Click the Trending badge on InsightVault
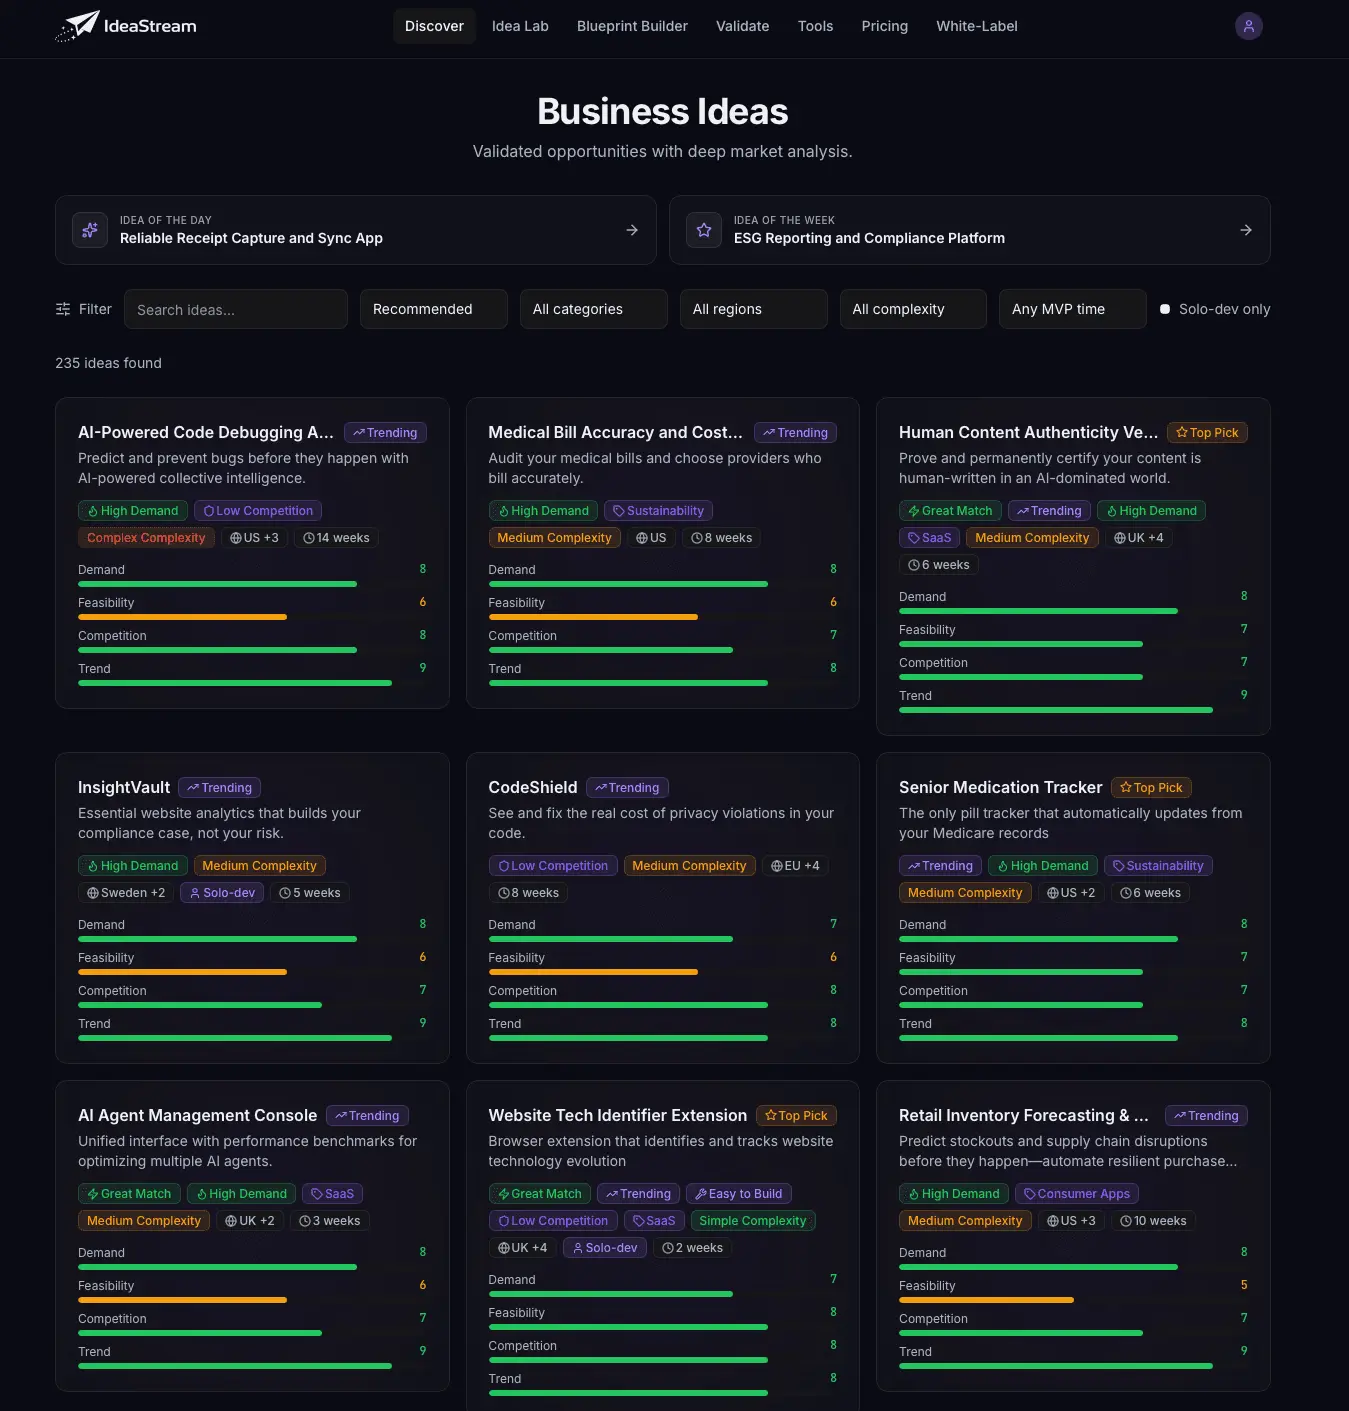Viewport: 1349px width, 1411px height. pos(219,788)
